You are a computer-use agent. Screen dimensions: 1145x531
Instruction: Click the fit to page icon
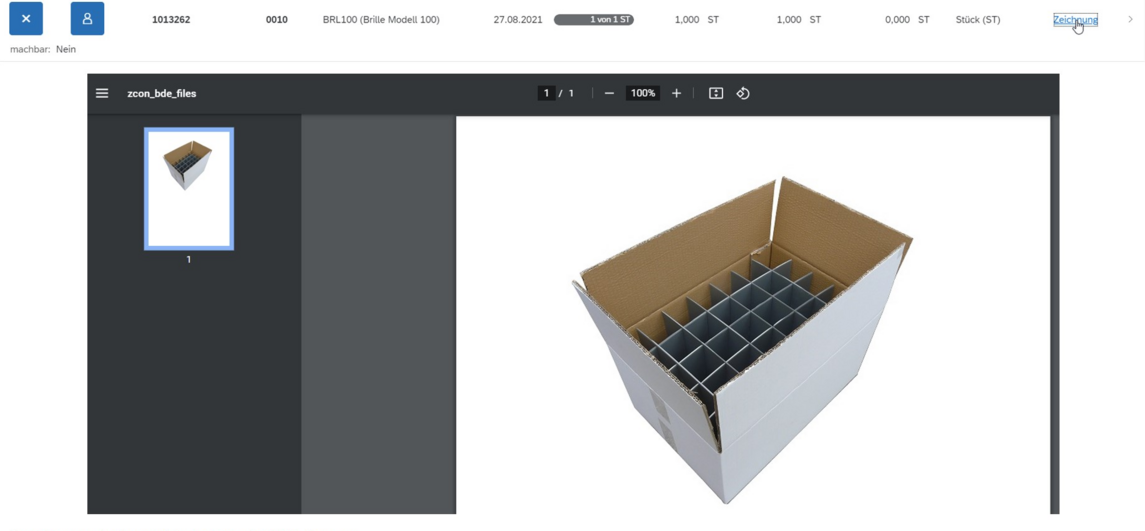point(716,93)
